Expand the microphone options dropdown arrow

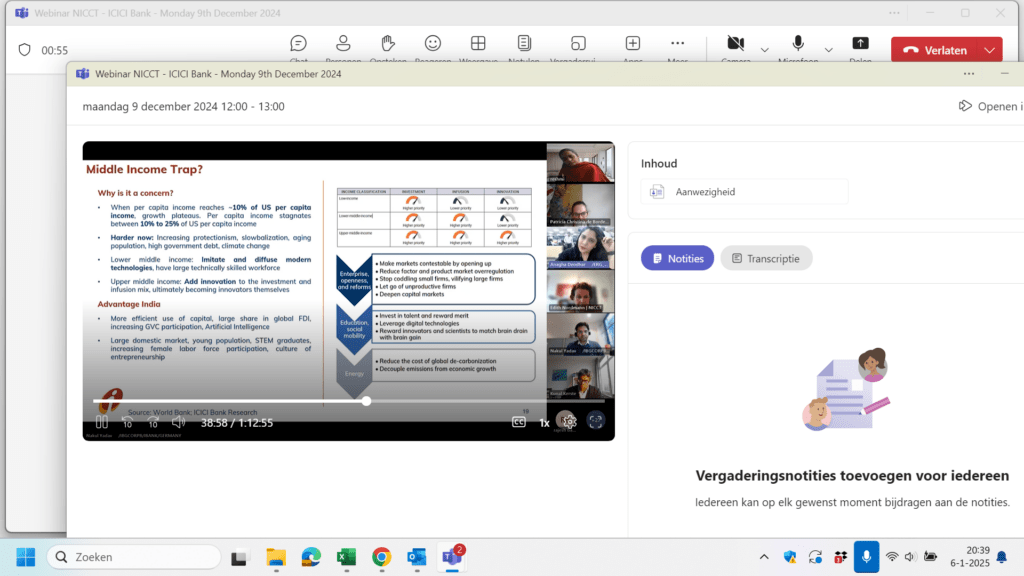828,50
